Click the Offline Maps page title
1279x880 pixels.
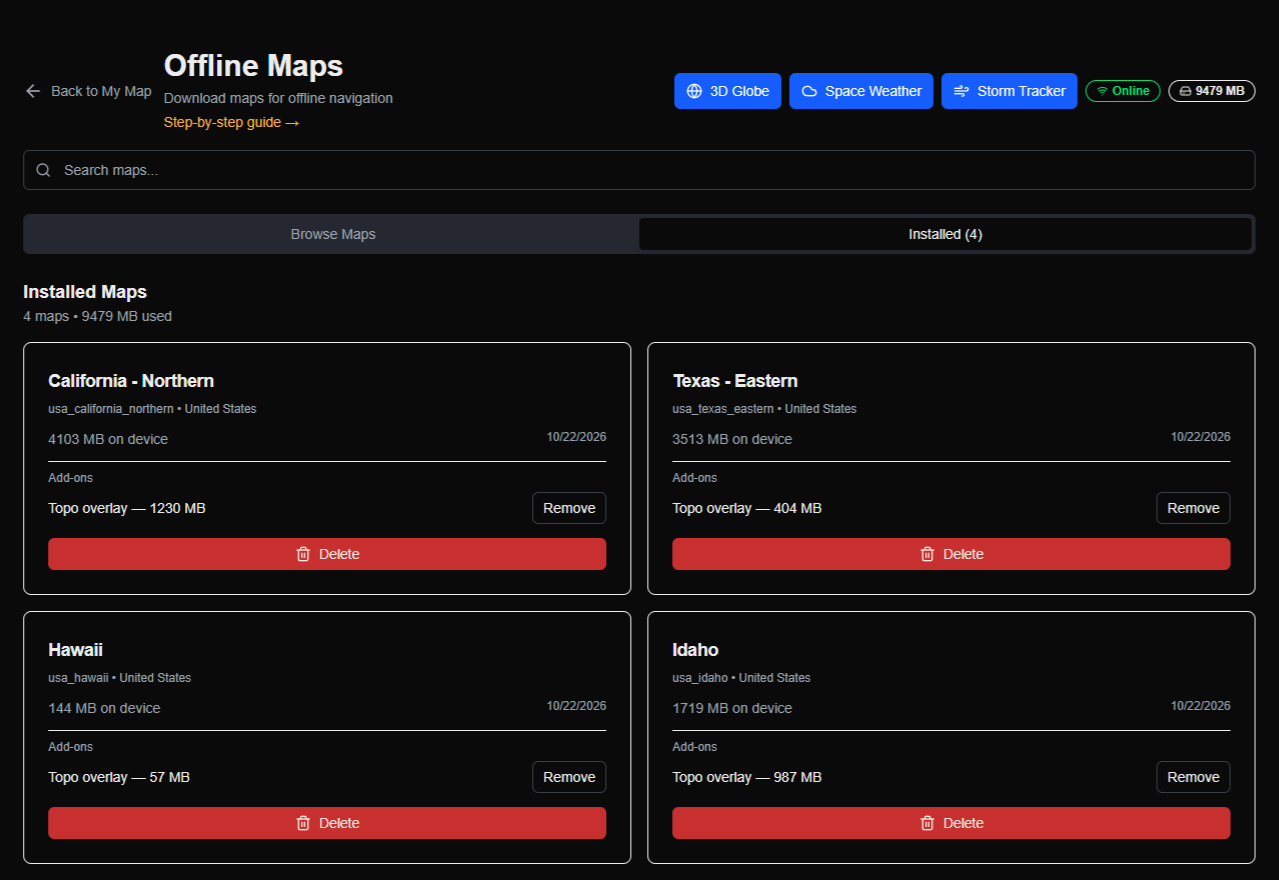[253, 66]
